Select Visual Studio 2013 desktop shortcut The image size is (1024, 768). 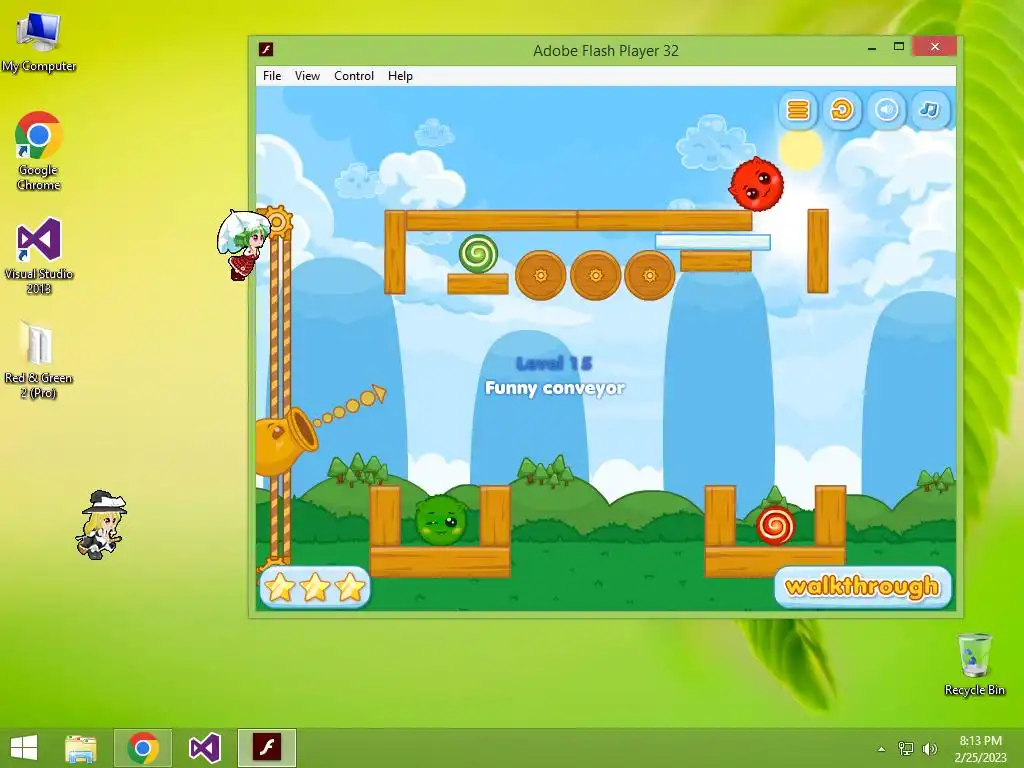pyautogui.click(x=39, y=256)
